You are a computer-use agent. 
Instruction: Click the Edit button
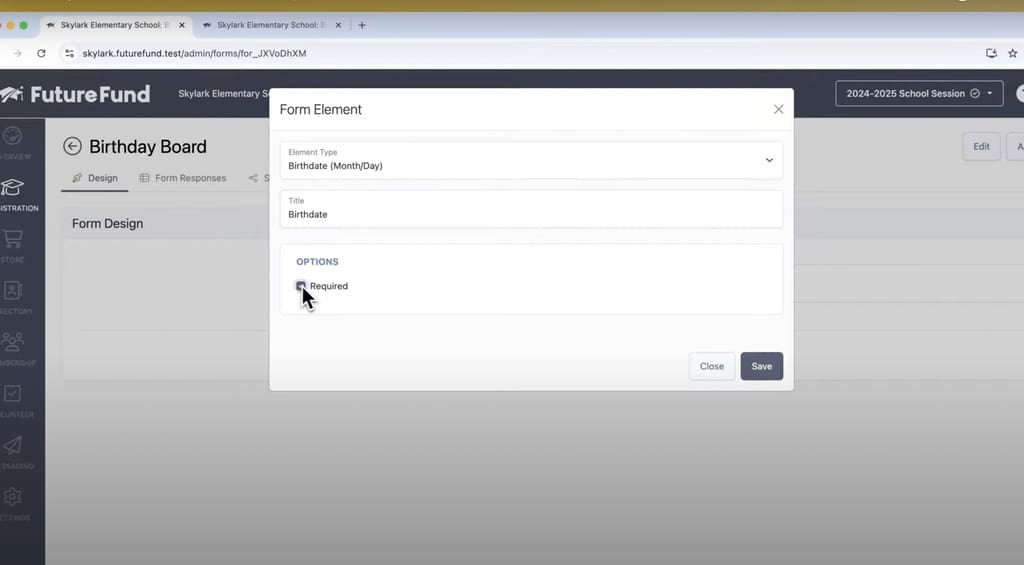point(981,146)
